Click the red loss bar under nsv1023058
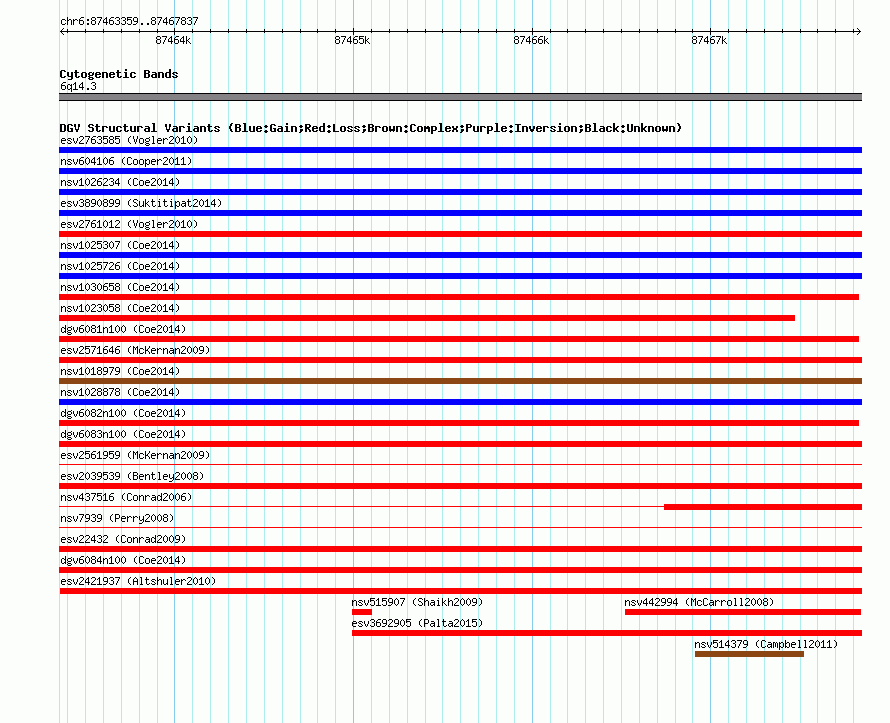Screen dimensions: 890x723 coord(427,318)
